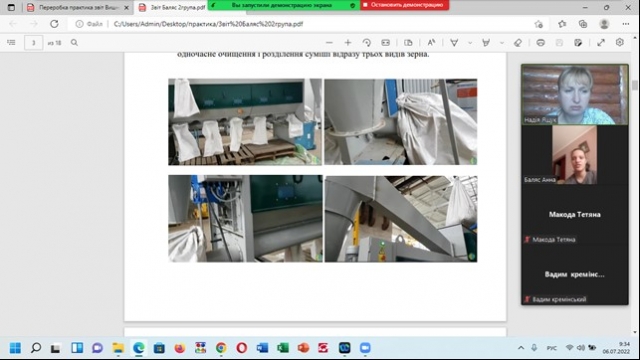Launch Firefox from the taskbar
Screen dimensions: 640x360
point(180,348)
